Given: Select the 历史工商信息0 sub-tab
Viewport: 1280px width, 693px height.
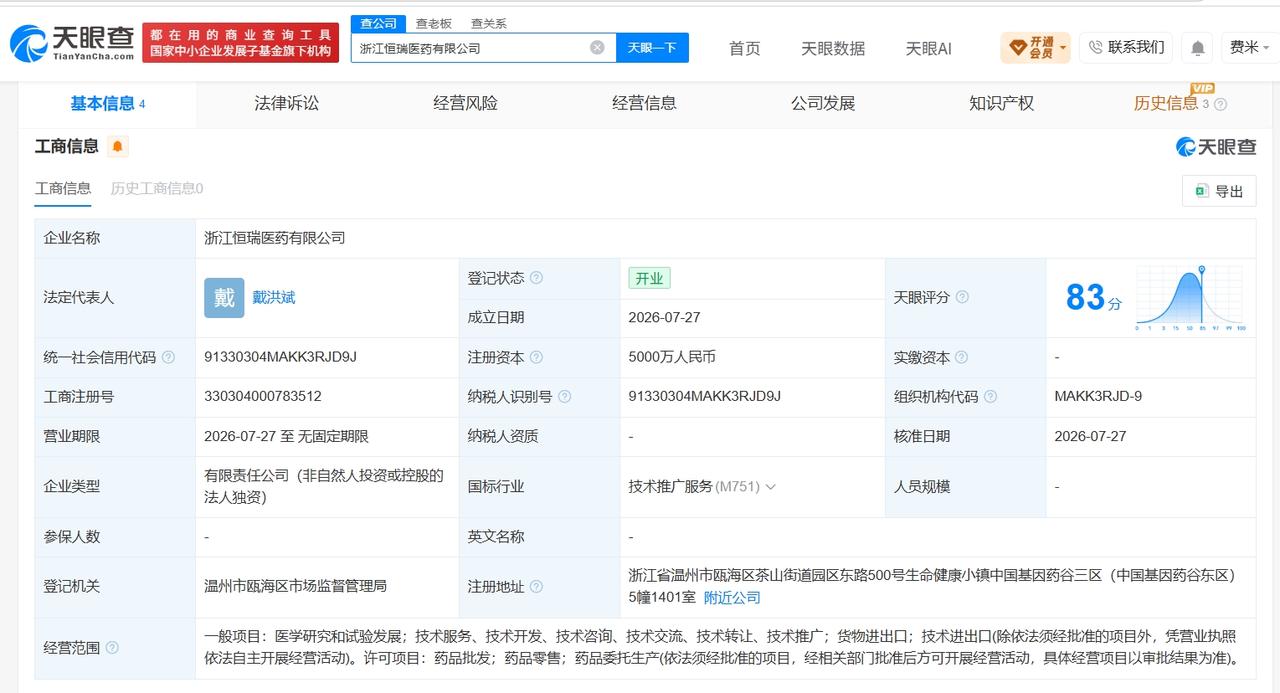Looking at the screenshot, I should [157, 188].
